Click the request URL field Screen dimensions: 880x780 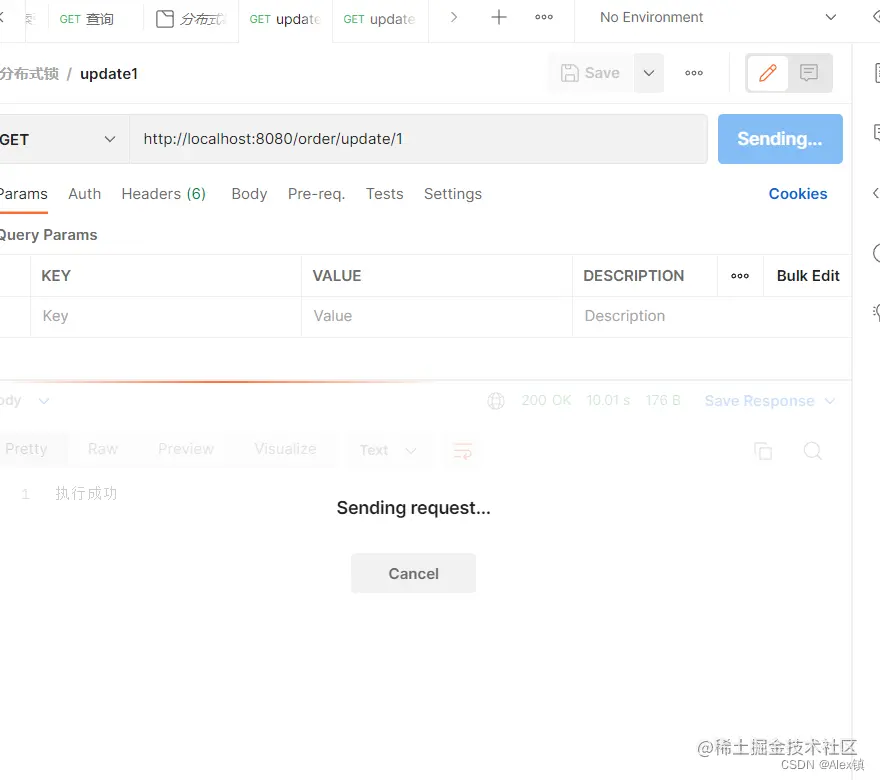coord(418,139)
